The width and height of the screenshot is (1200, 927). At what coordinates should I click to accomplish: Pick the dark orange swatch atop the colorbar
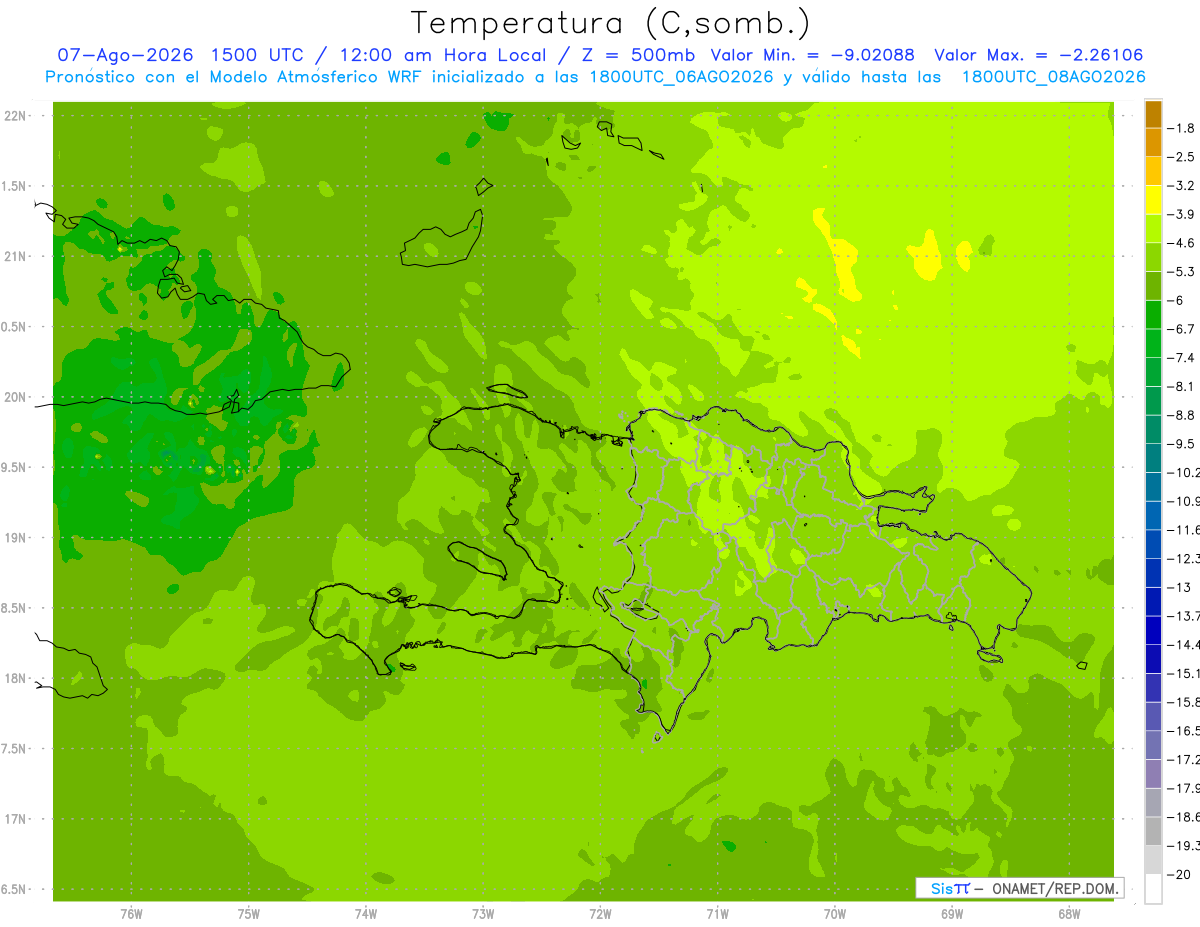1153,114
